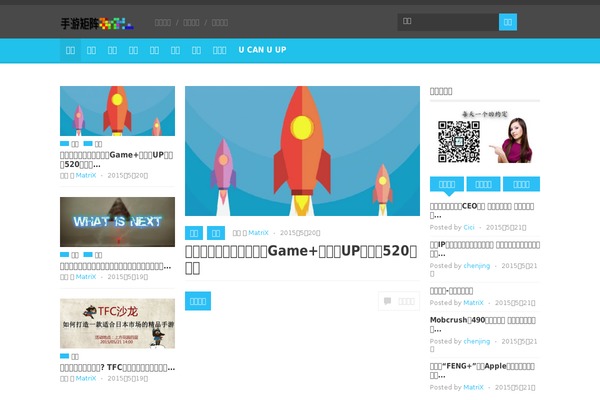Open the WHAT IS NEXT article thumbnail
The image size is (600, 400).
(x=117, y=221)
